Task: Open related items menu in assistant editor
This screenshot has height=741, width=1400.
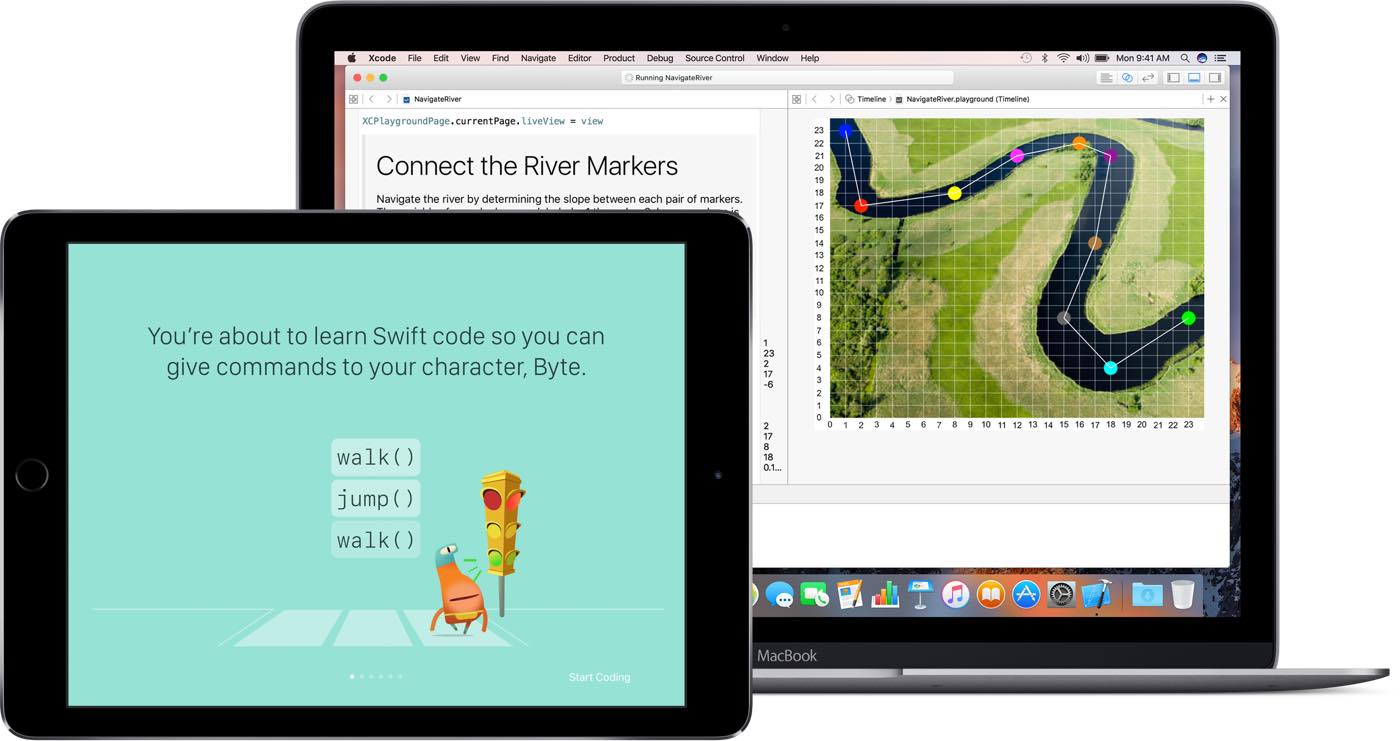Action: (x=796, y=99)
